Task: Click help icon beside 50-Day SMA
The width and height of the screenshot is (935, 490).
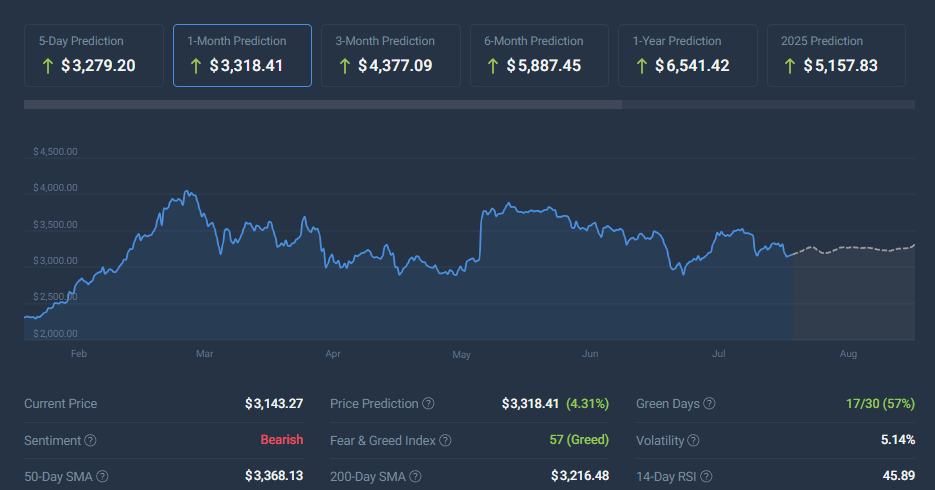Action: point(102,476)
